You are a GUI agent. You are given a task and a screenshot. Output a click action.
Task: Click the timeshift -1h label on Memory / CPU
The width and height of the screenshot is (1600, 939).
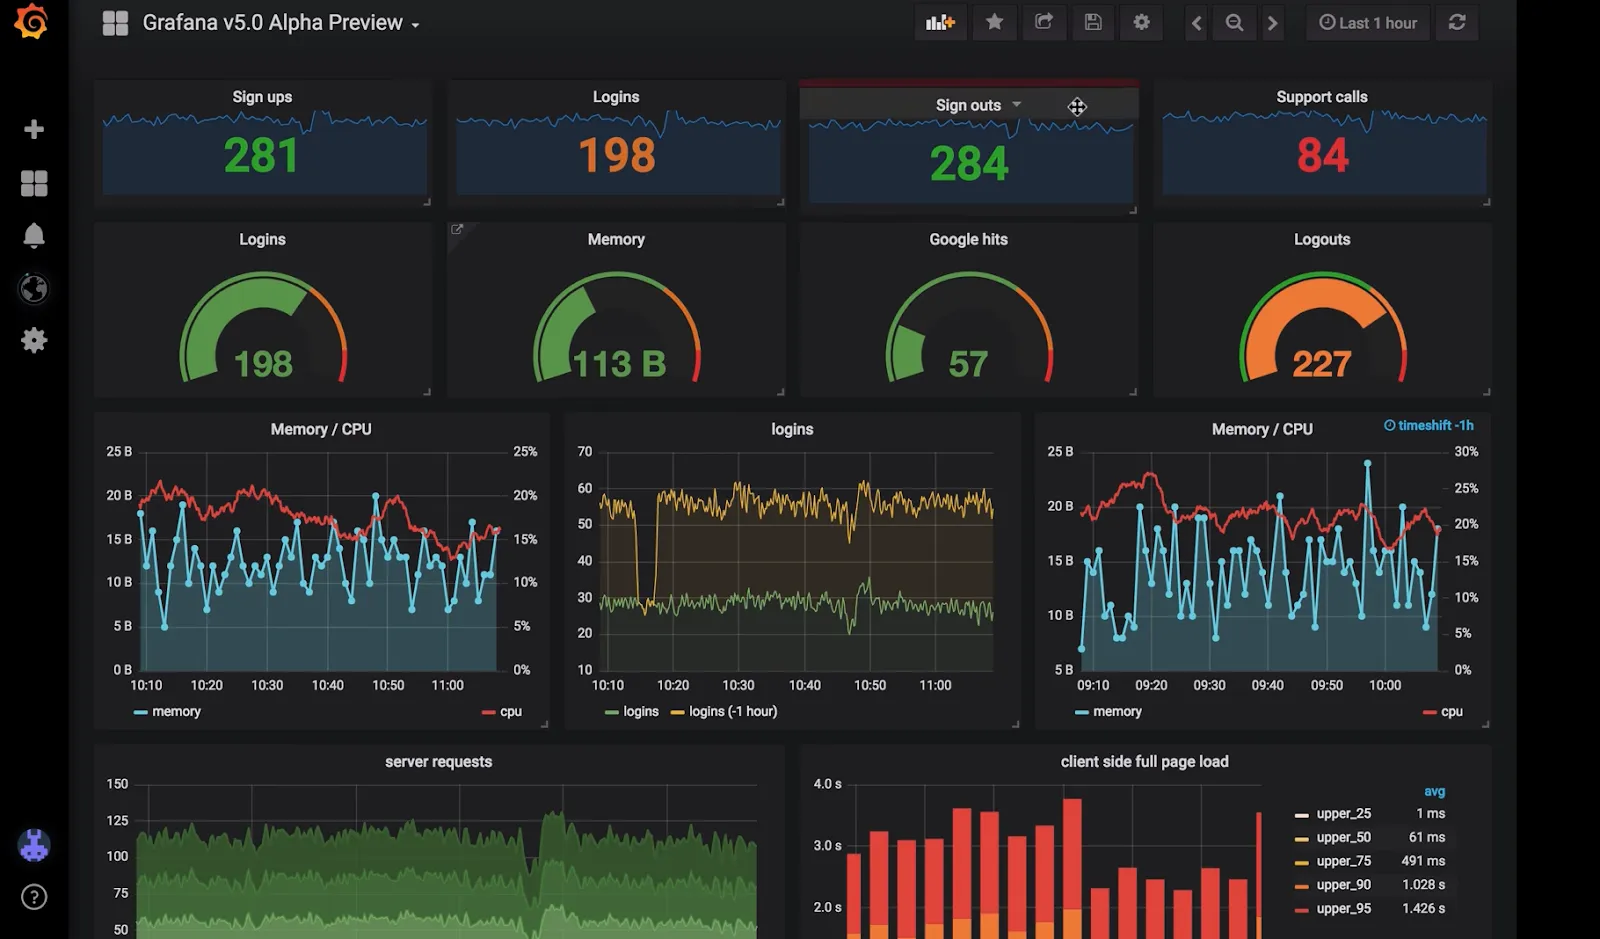(x=1428, y=425)
